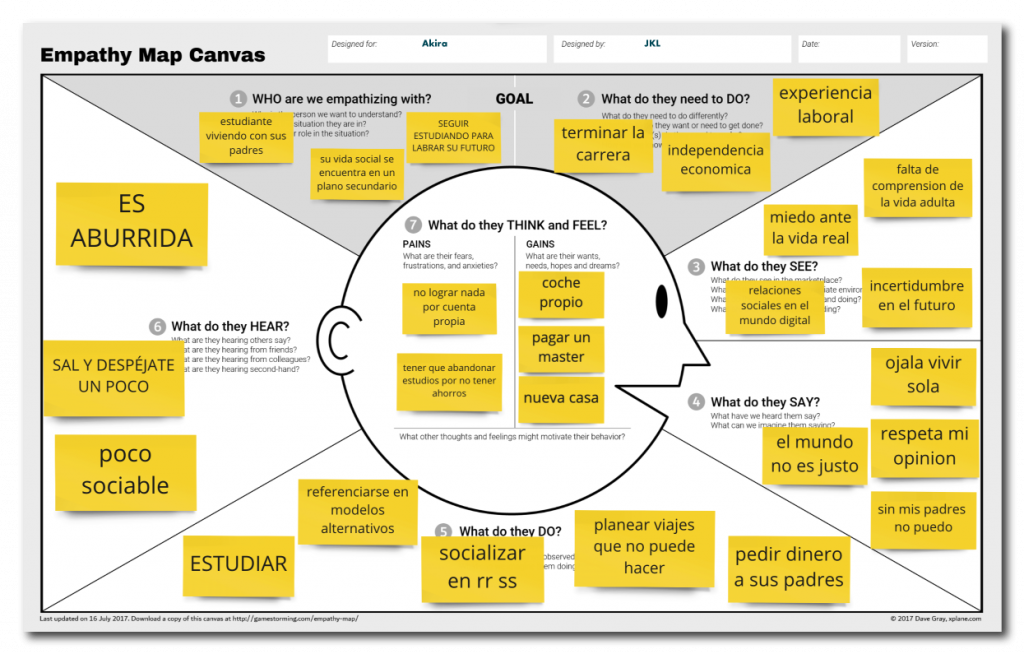Image resolution: width=1024 pixels, height=654 pixels.
Task: Select the 'experiencia laboral' sticky note
Action: 825,105
